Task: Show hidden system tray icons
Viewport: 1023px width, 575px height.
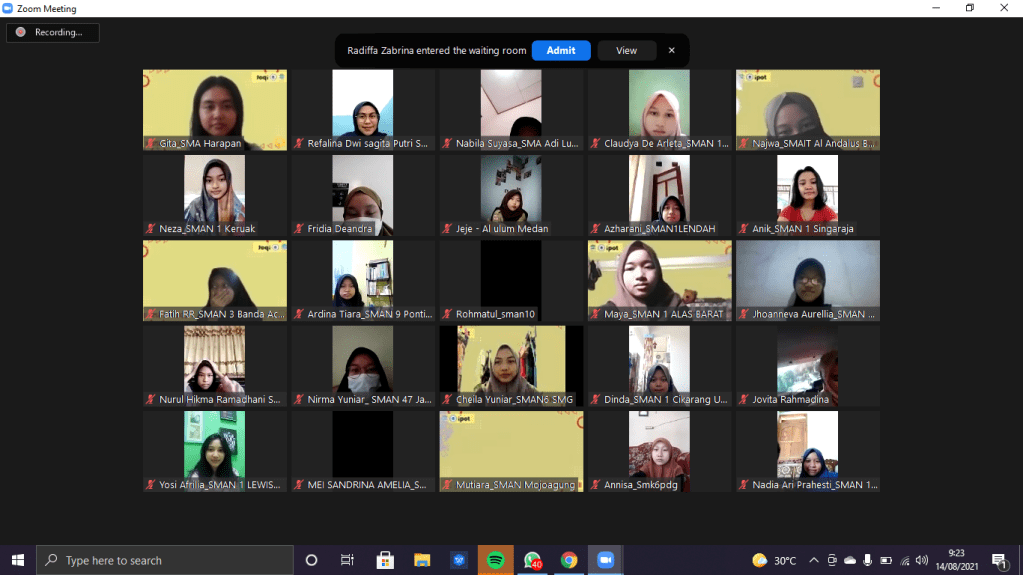Action: (814, 560)
